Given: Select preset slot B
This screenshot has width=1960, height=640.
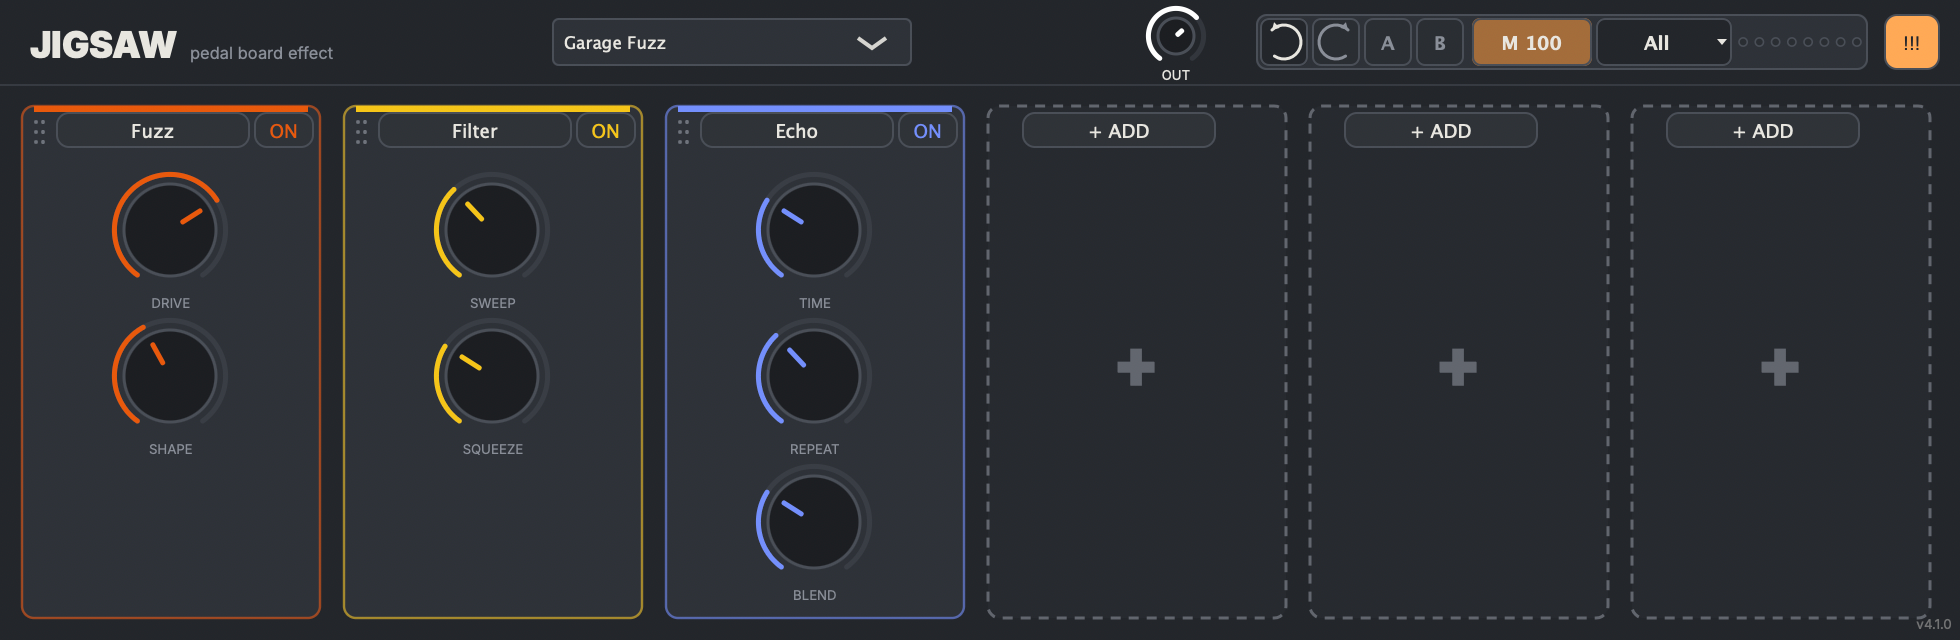Looking at the screenshot, I should [x=1440, y=43].
